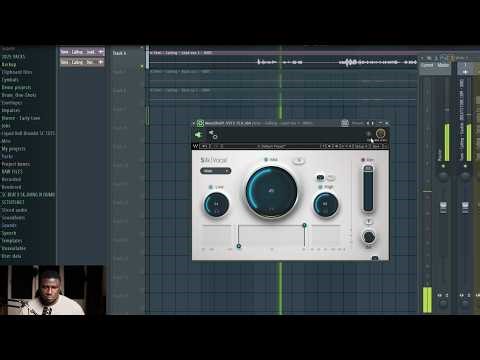Click the small button below the Dyn slider
Image resolution: width=480 pixels, height=360 pixels.
point(369,222)
